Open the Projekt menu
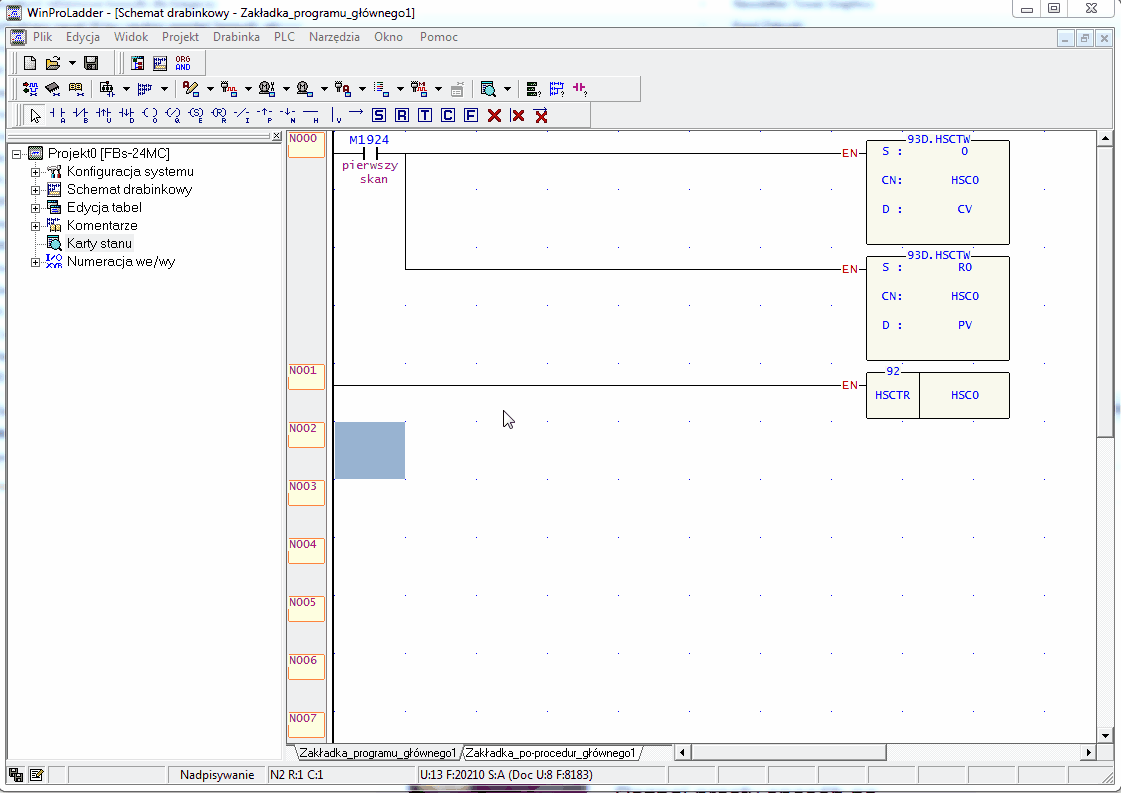Viewport: 1121px width, 793px height. pyautogui.click(x=180, y=36)
